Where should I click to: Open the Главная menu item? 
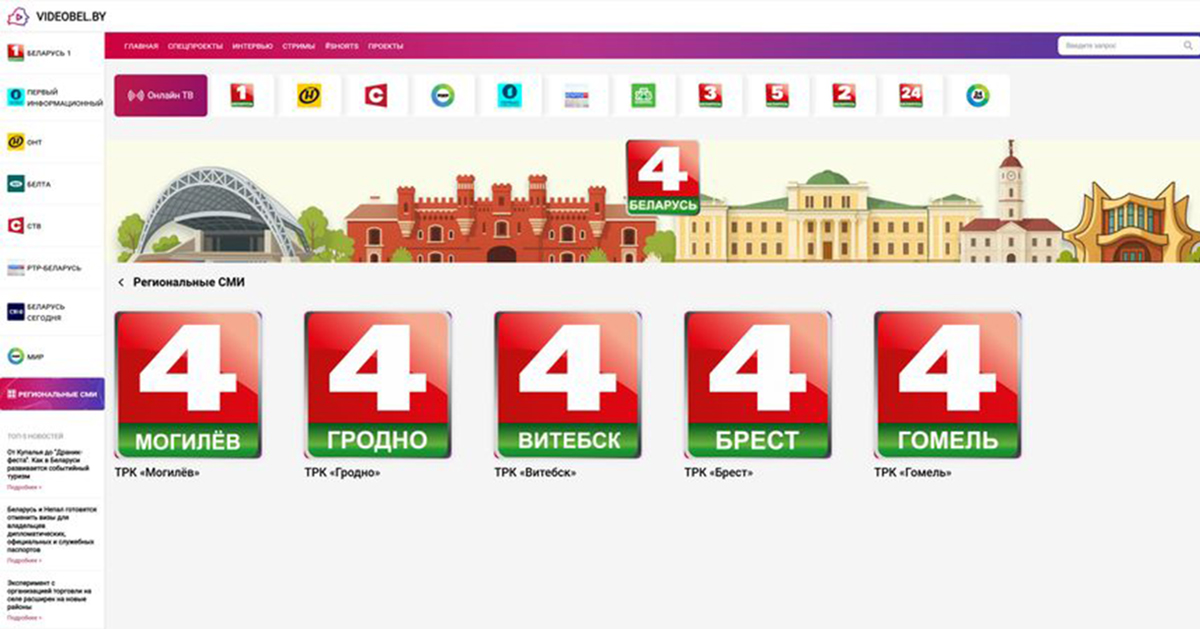[141, 47]
